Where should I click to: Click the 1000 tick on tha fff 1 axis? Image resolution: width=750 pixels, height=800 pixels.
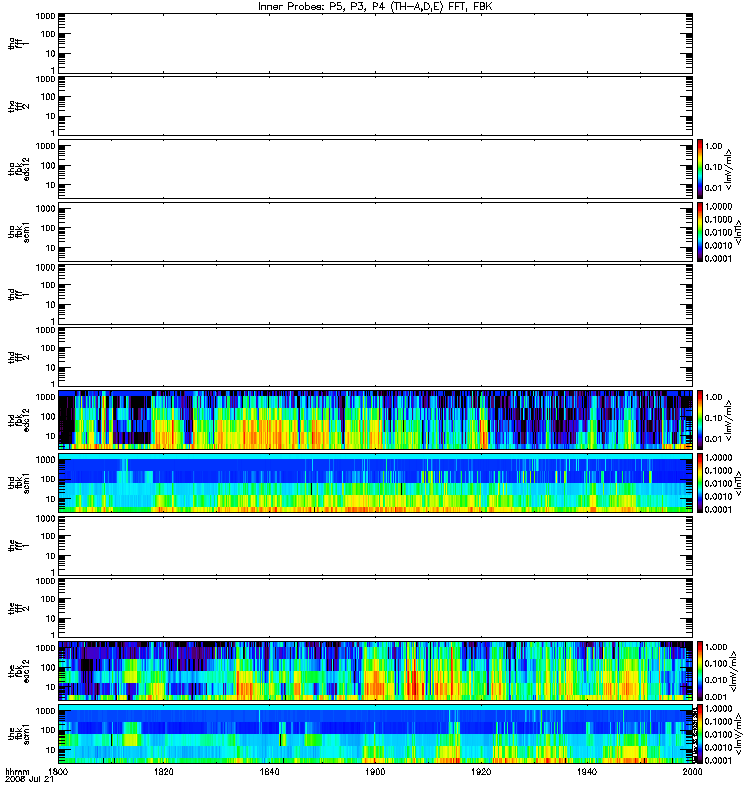[45, 16]
